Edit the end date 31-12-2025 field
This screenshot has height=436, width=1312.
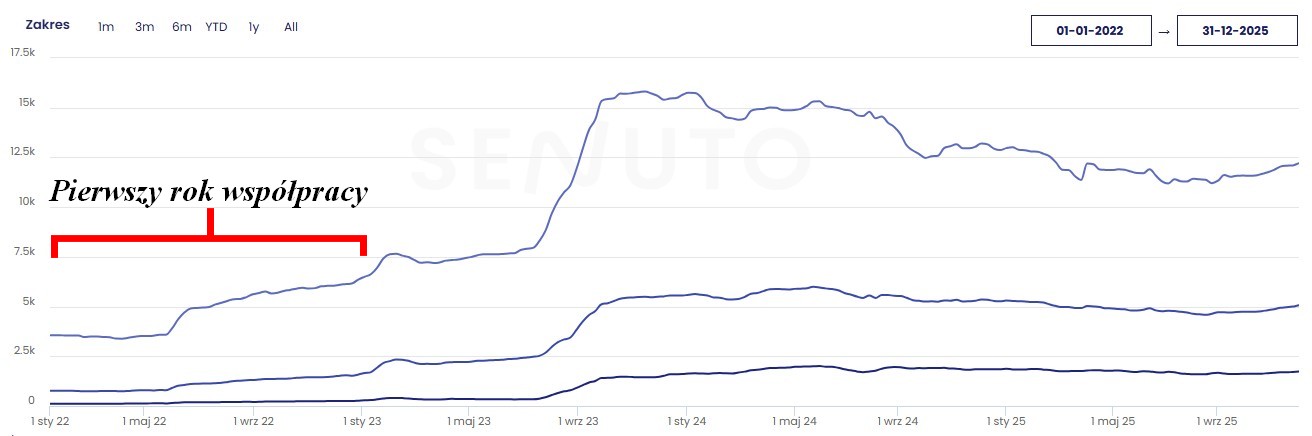[x=1236, y=31]
